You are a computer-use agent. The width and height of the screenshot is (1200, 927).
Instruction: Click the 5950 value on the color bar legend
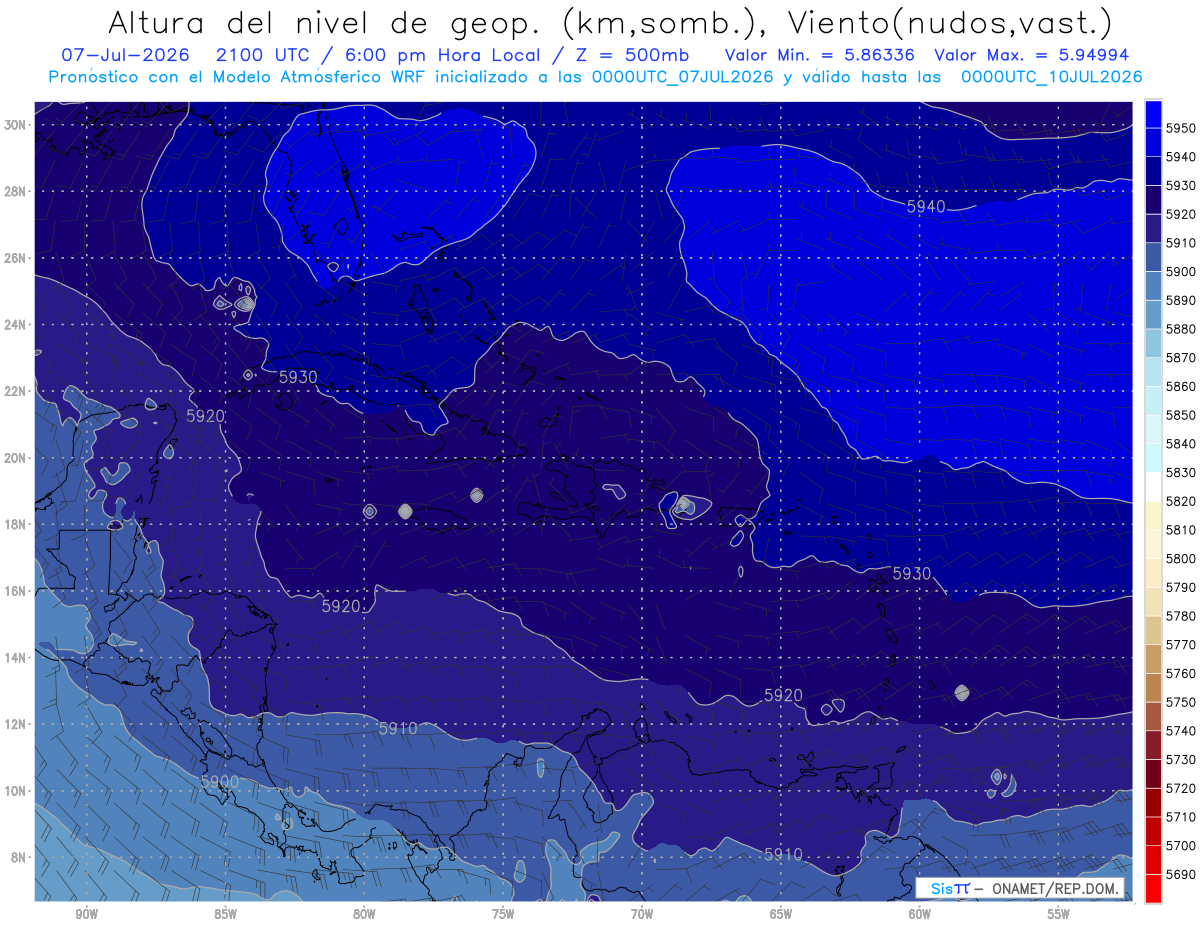1181,128
